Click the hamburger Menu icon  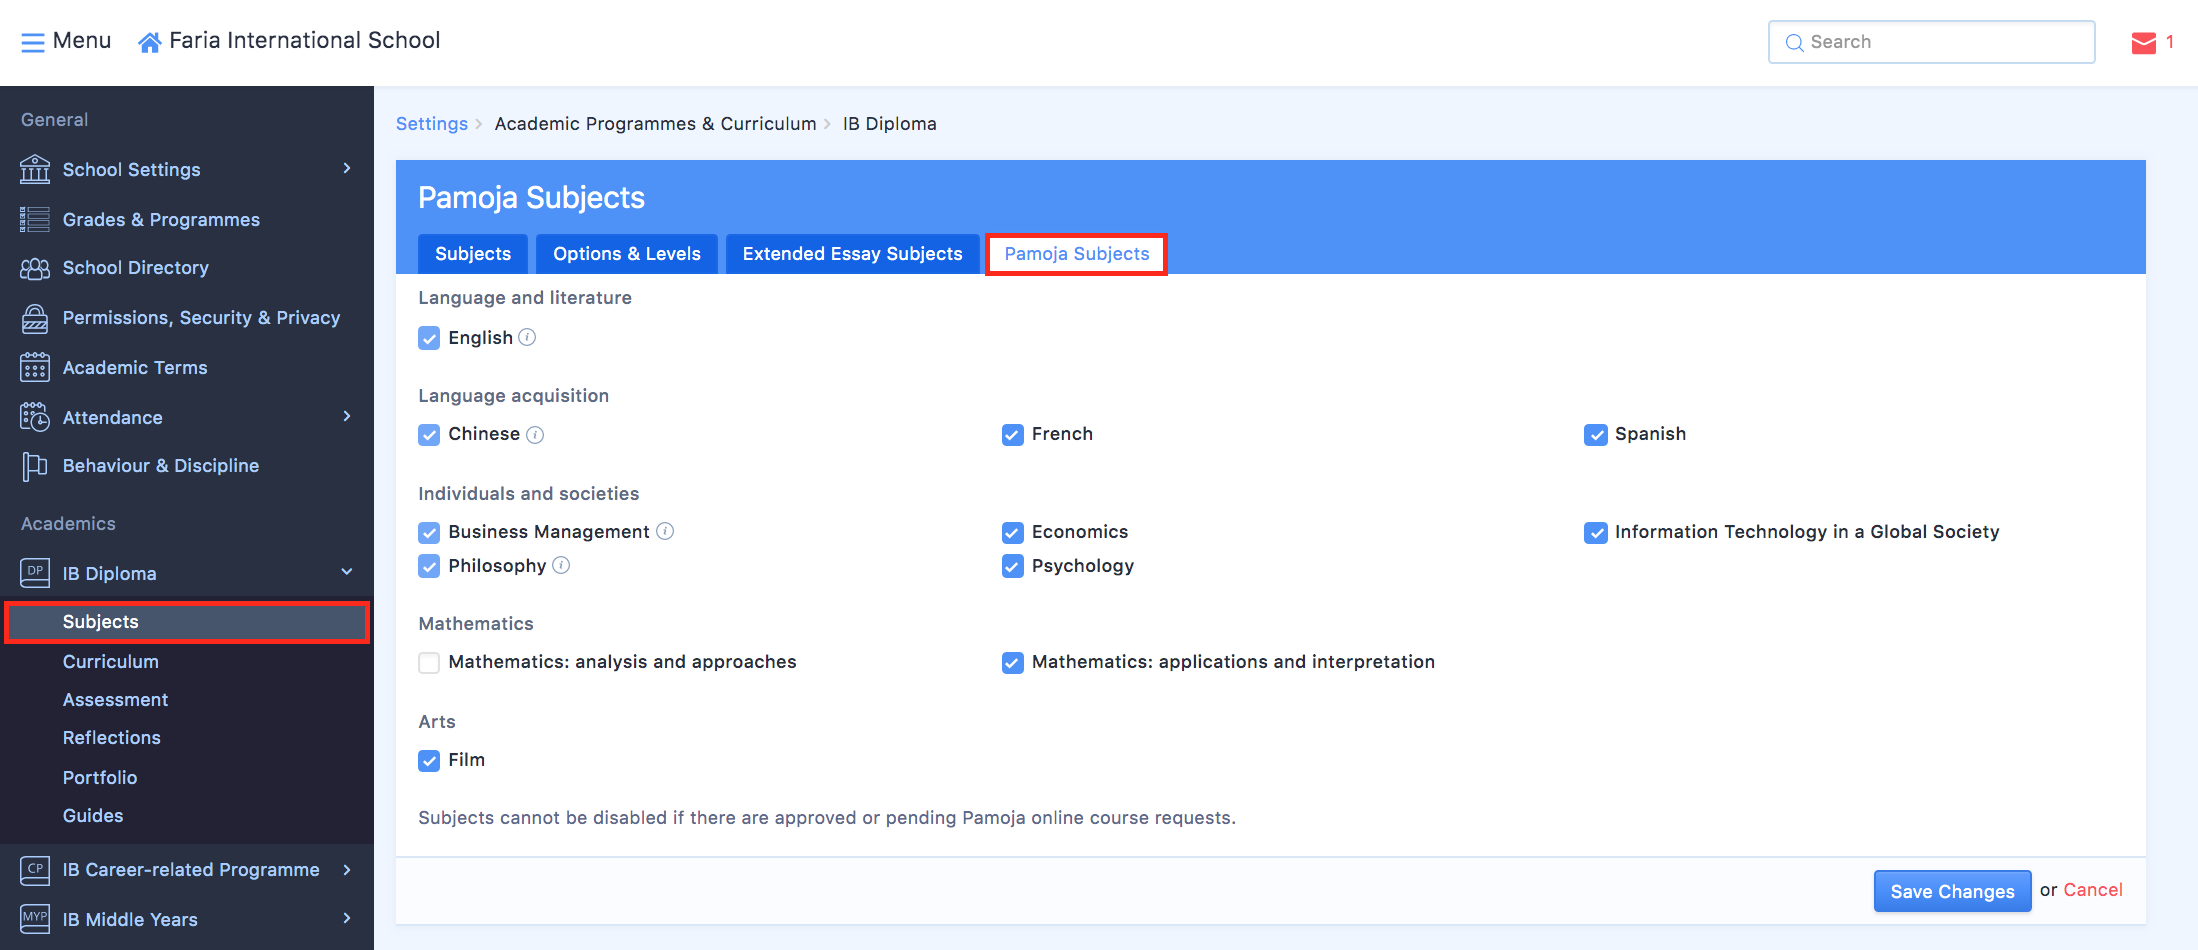33,42
